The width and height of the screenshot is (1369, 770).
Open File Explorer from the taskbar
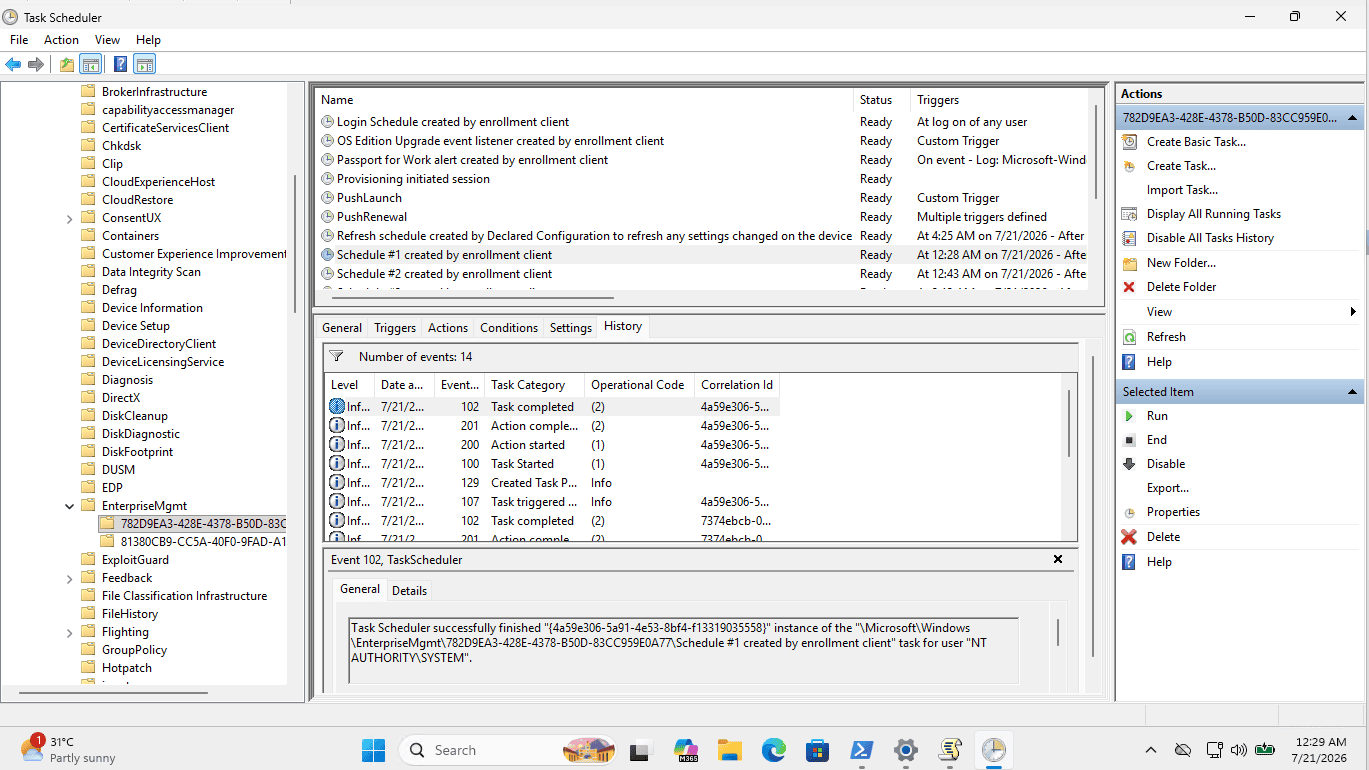(x=729, y=750)
